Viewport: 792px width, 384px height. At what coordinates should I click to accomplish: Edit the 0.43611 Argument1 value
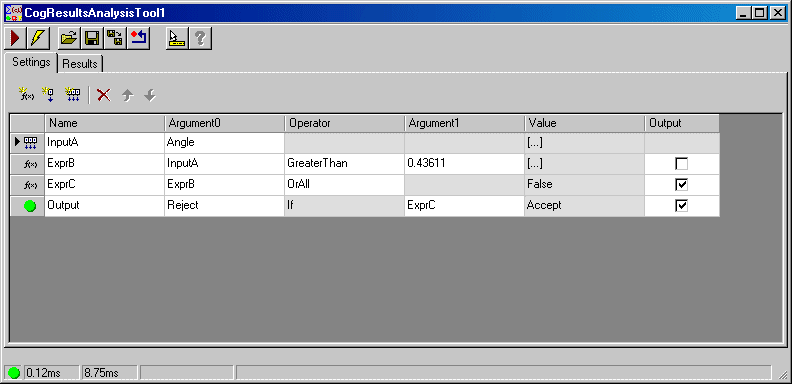(464, 164)
